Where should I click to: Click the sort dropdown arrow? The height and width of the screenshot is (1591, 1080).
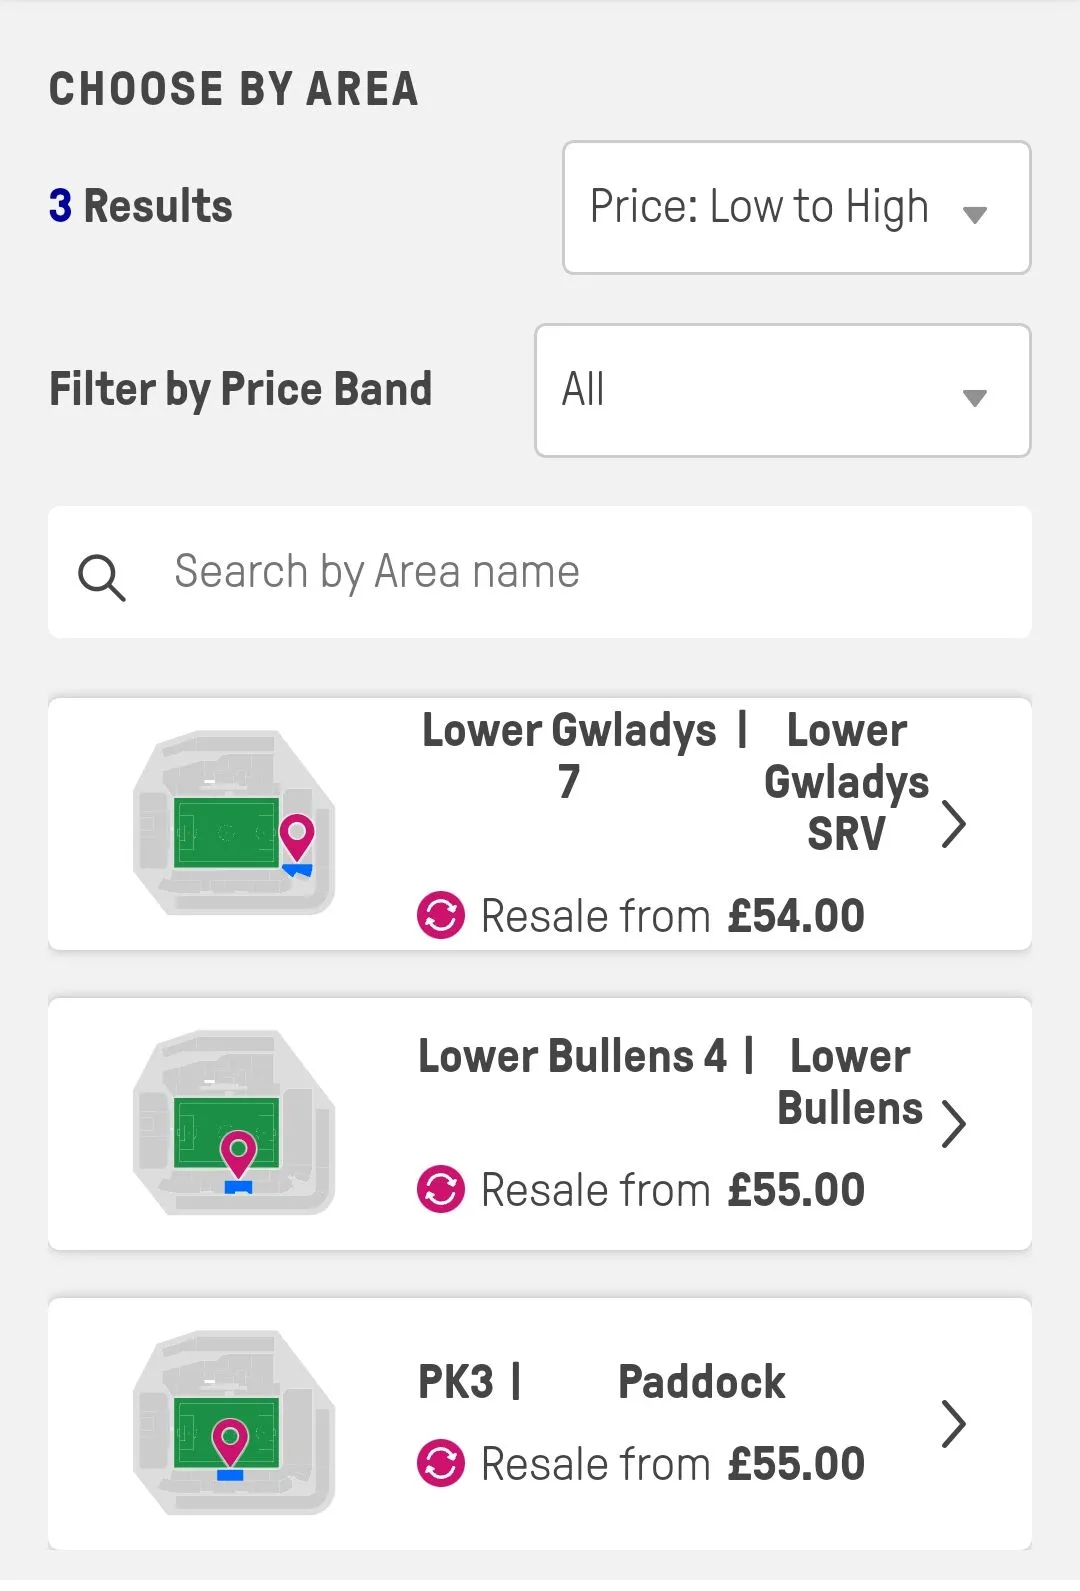pos(975,214)
